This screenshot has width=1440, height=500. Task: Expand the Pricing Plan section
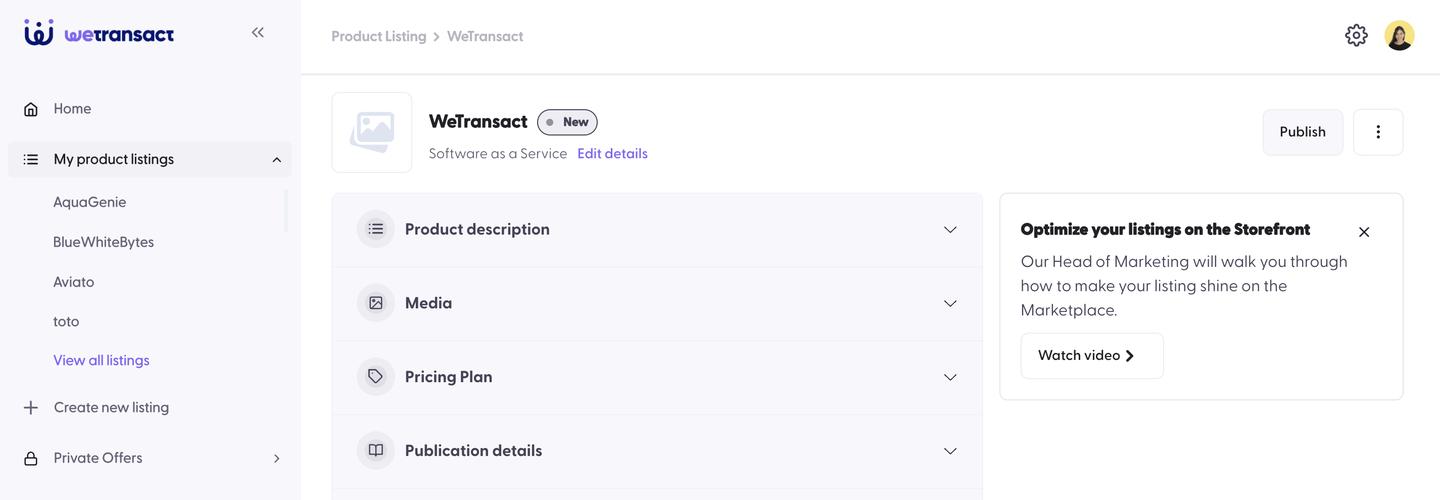pos(950,378)
